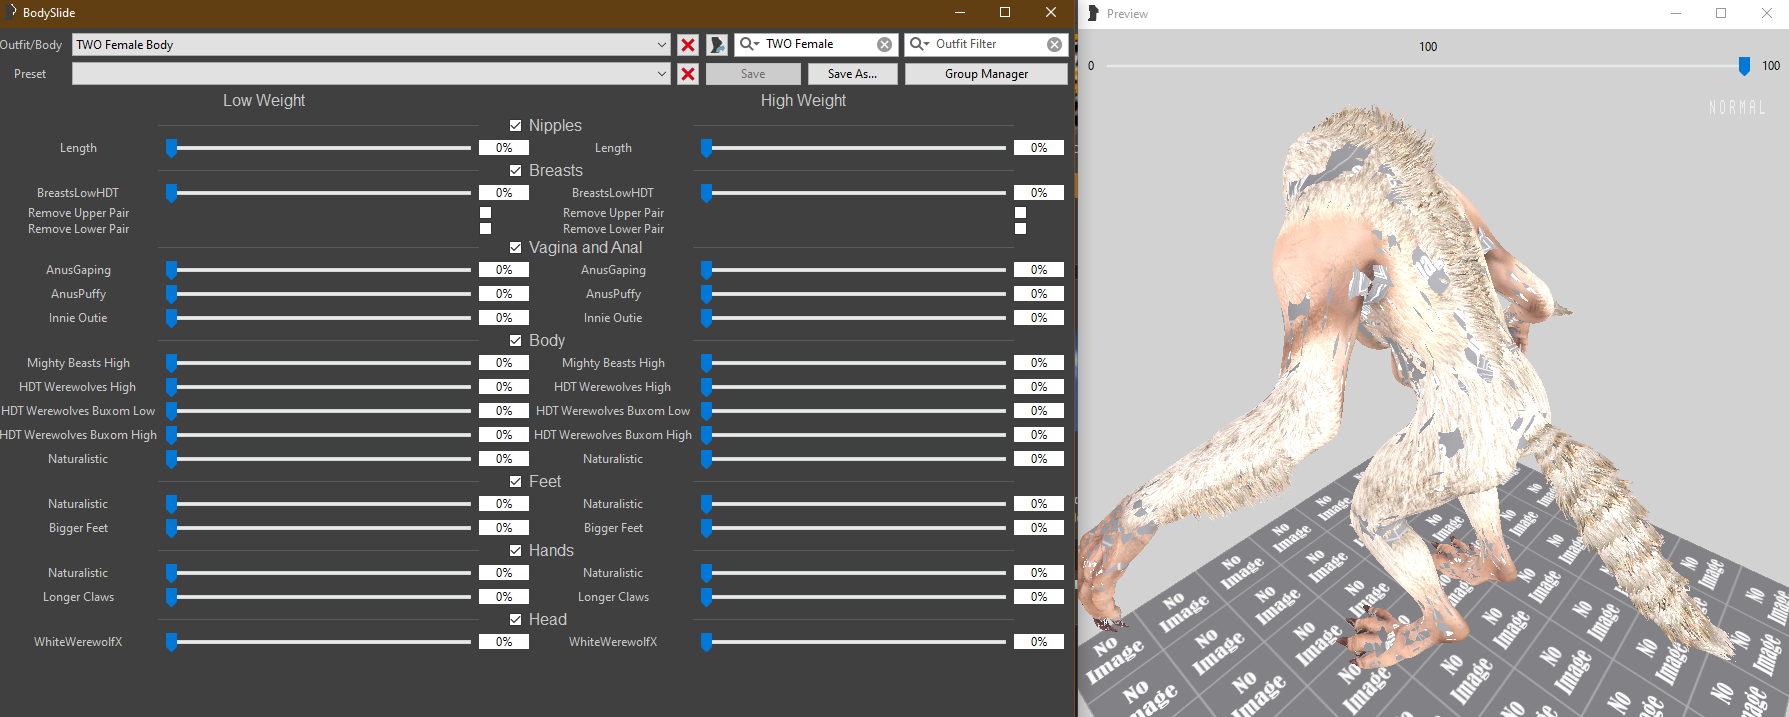Click the Save As... button
This screenshot has height=717, width=1789.
[x=852, y=74]
